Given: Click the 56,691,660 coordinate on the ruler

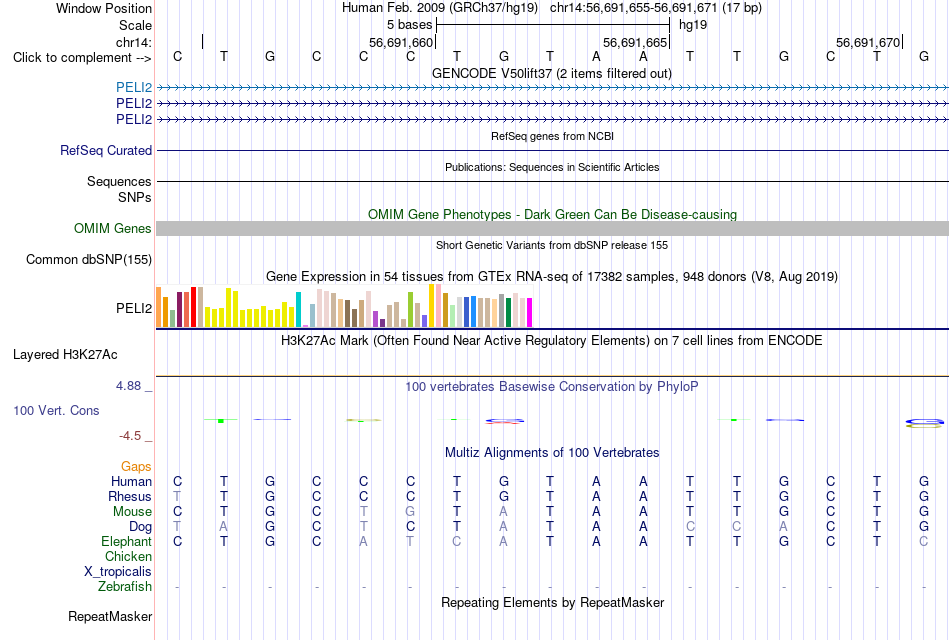Looking at the screenshot, I should [x=401, y=42].
